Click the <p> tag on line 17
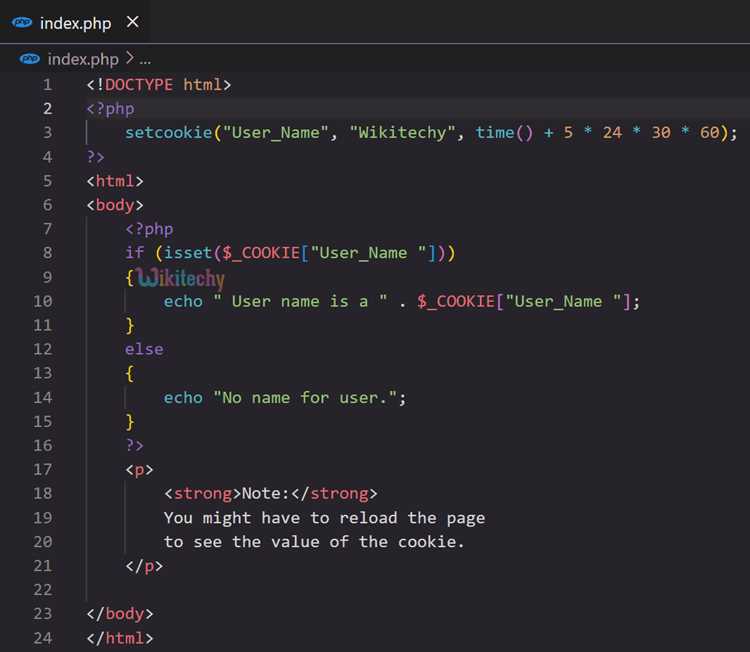This screenshot has height=652, width=750. (139, 470)
